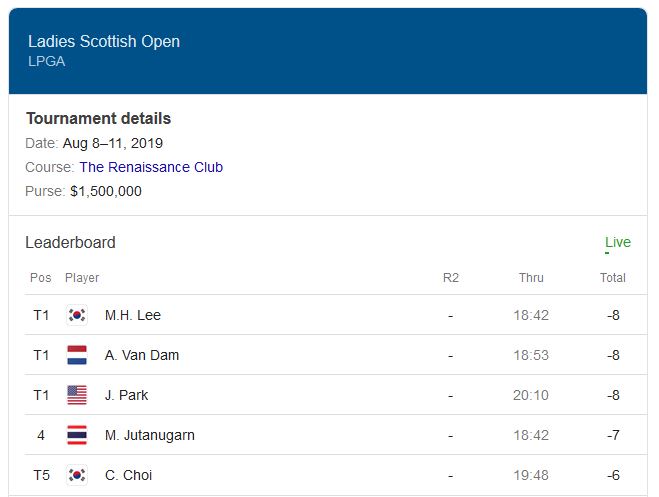Select player M. Jutanugarn
This screenshot has height=497, width=659.
coord(149,435)
